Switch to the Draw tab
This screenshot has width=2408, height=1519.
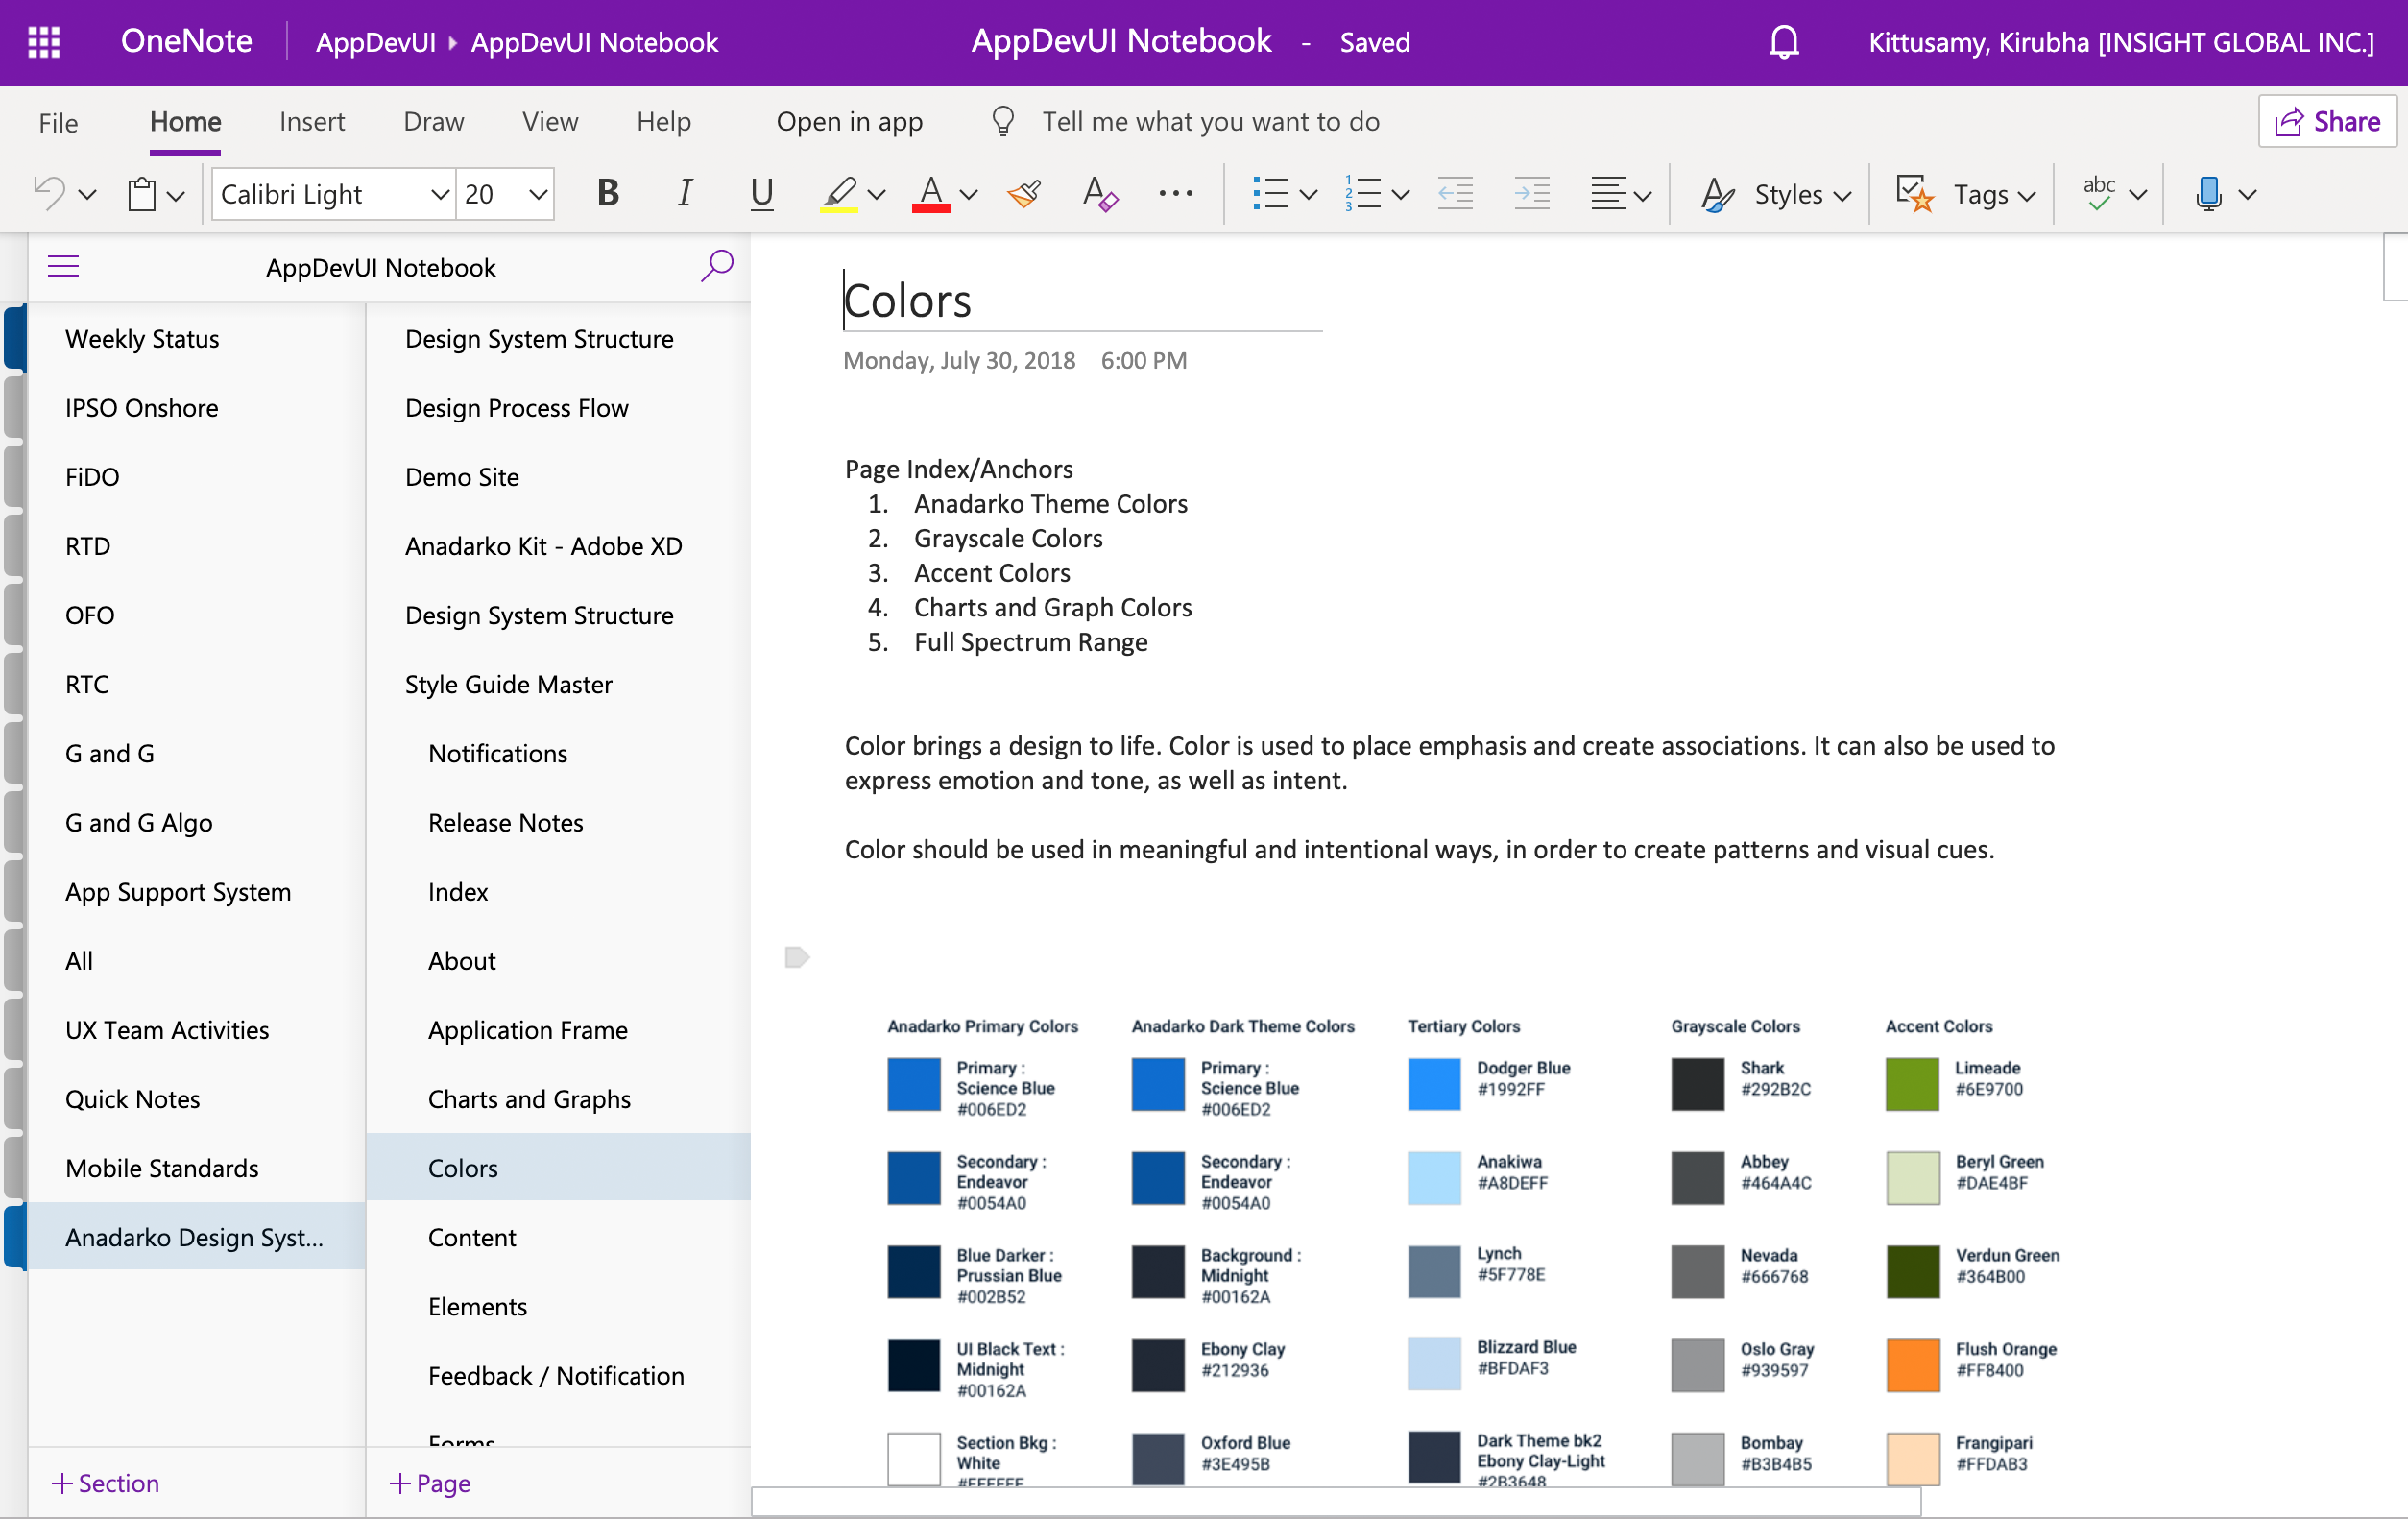(433, 121)
